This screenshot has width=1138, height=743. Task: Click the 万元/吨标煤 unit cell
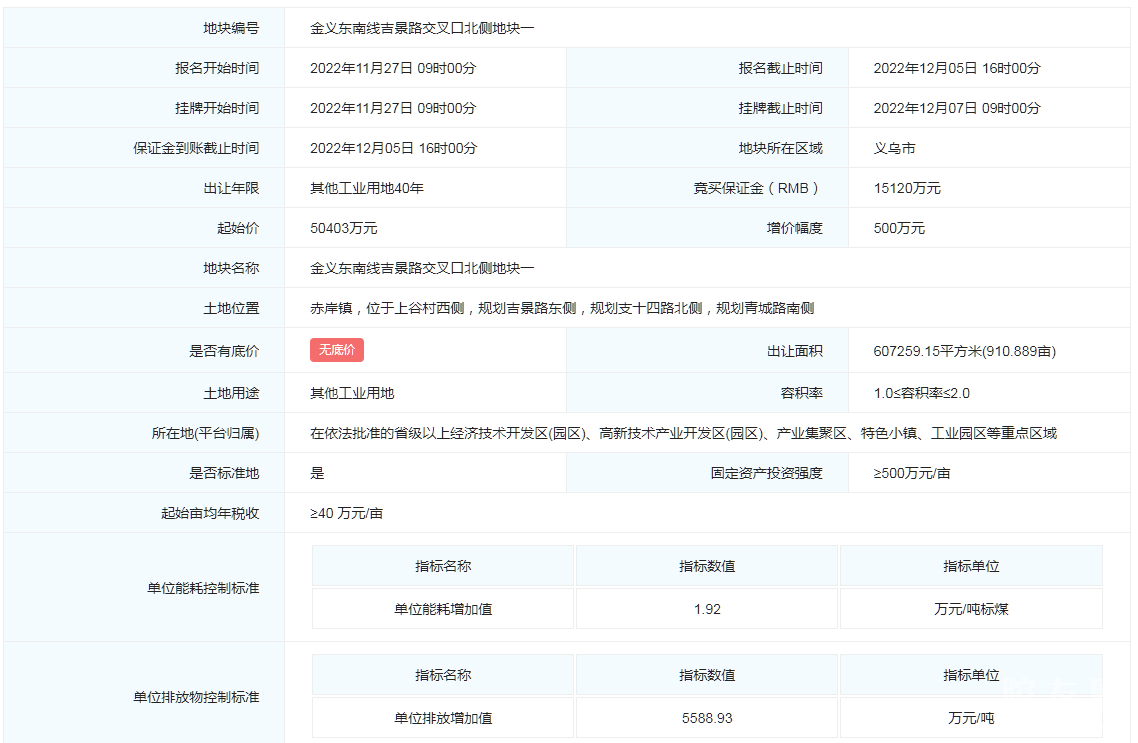point(970,609)
